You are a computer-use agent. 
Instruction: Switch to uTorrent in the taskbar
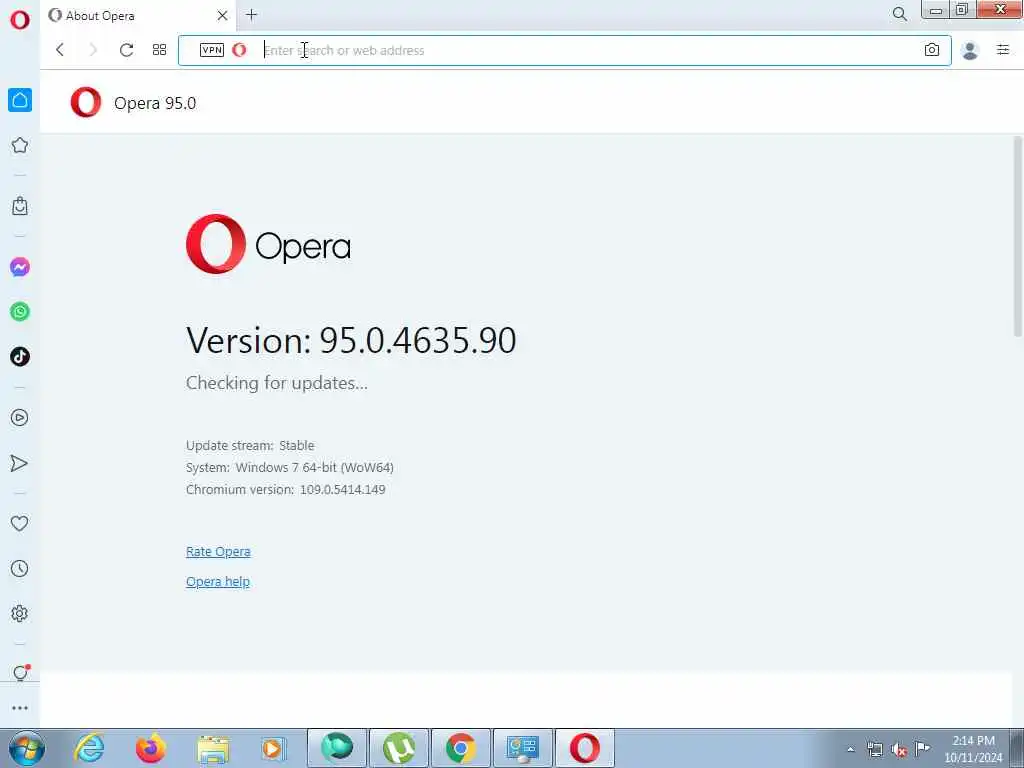point(399,748)
